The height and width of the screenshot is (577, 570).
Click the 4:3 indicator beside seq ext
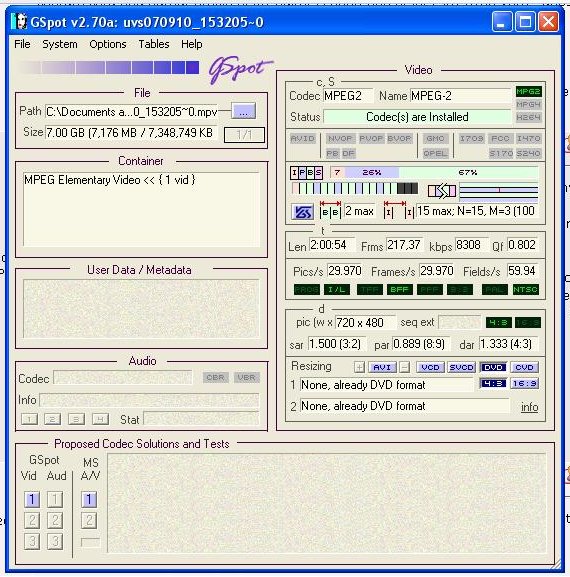(499, 323)
